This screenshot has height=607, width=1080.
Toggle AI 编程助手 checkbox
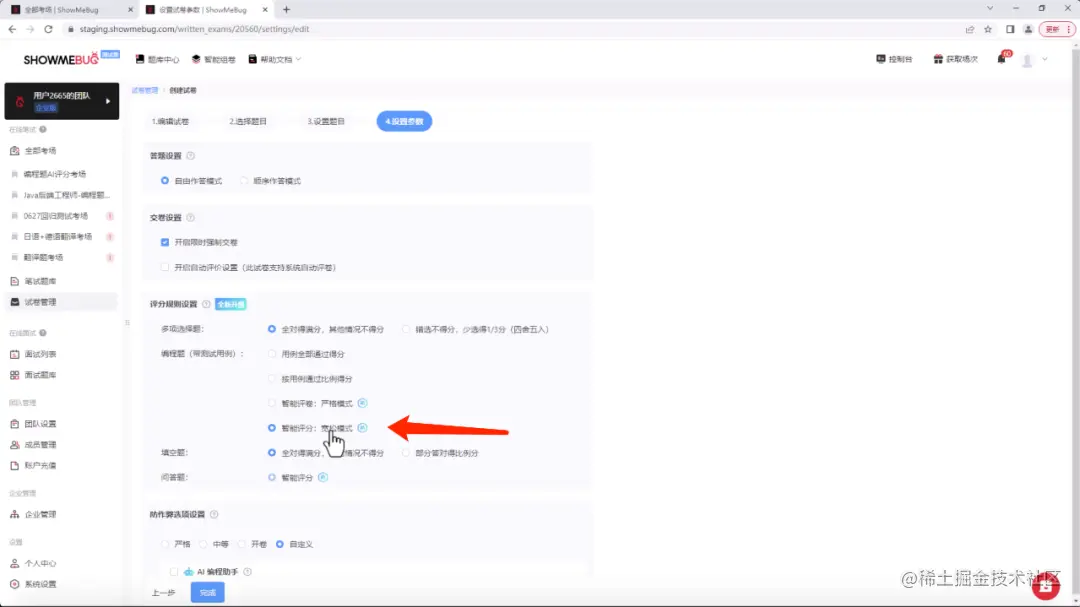[x=174, y=572]
